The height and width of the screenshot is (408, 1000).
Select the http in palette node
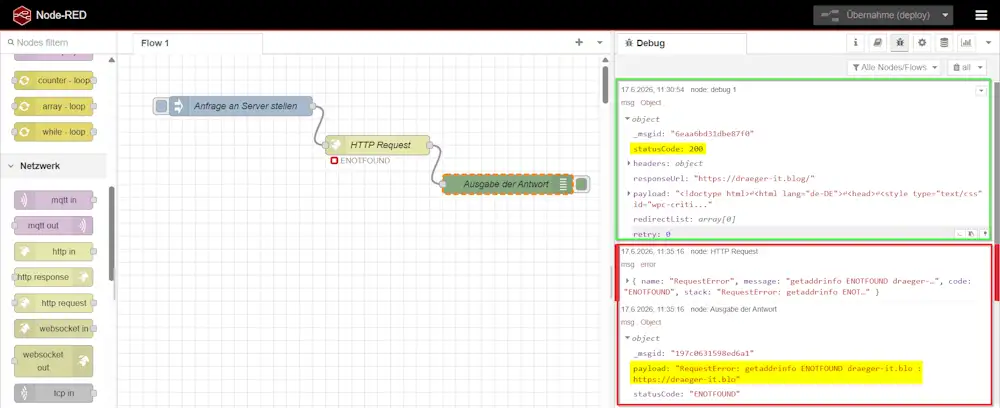tap(54, 252)
